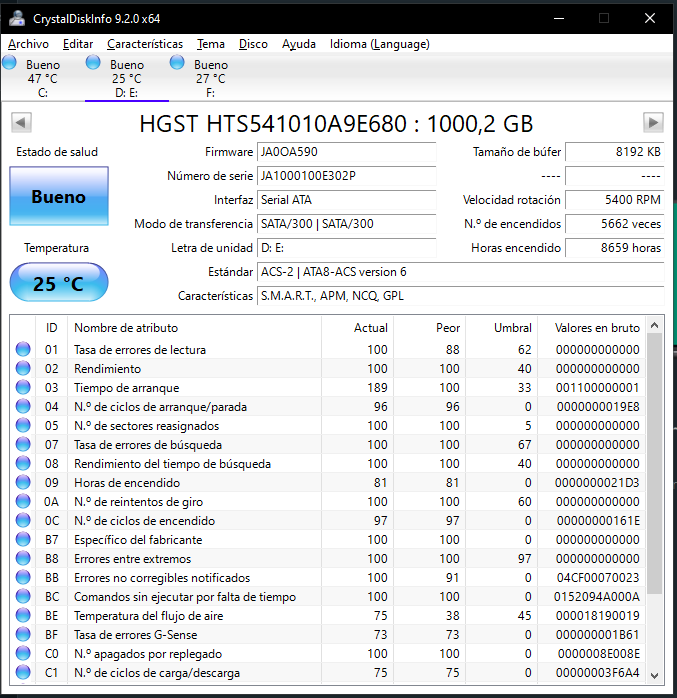Image resolution: width=677 pixels, height=698 pixels.
Task: Click raw value 04CF00070023
Action: (x=598, y=577)
